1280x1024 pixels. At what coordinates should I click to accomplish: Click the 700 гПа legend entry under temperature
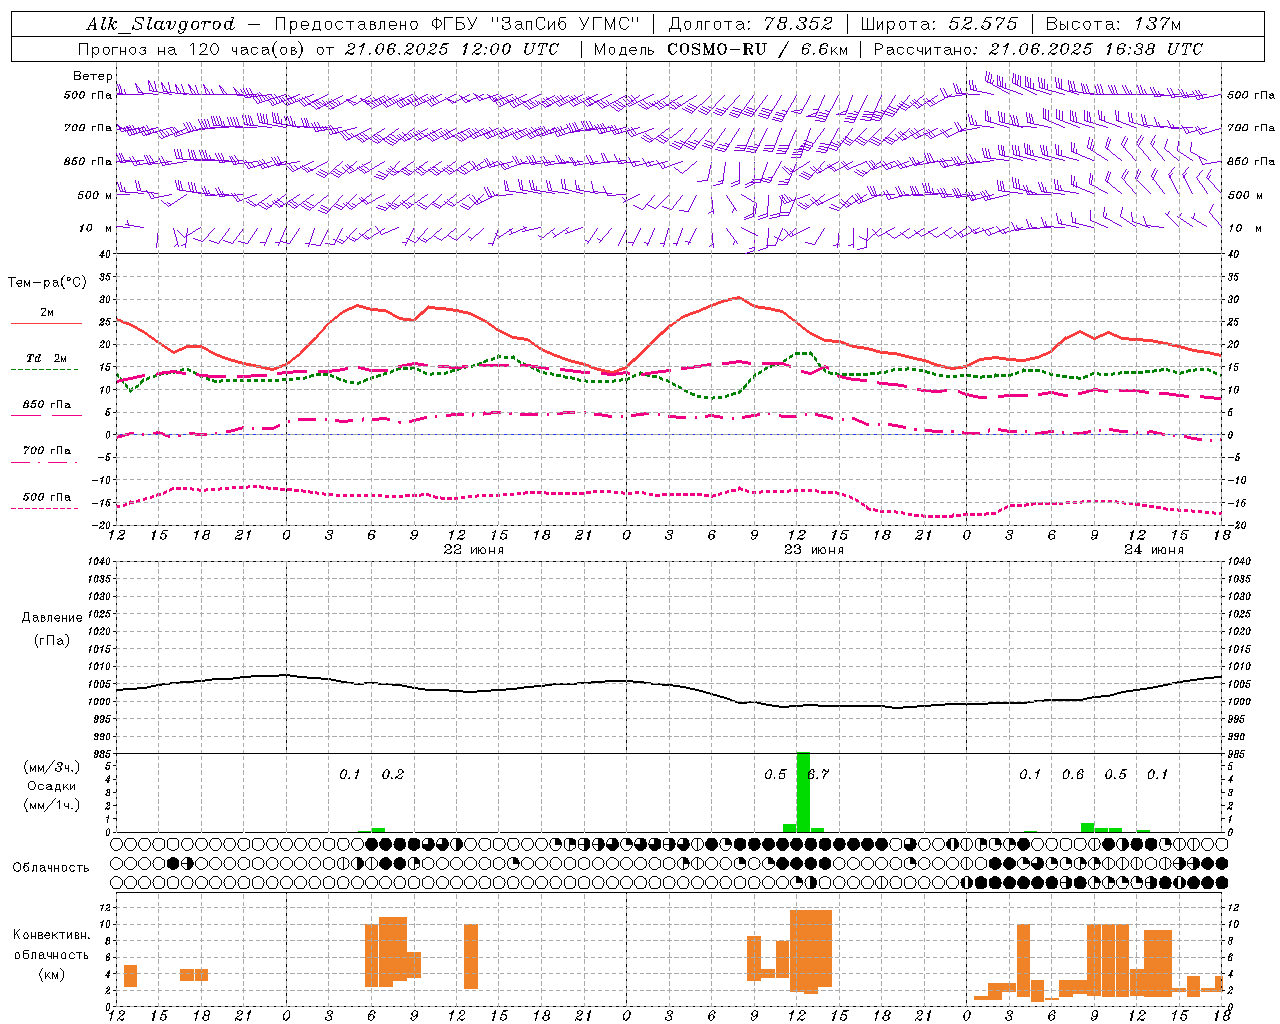coord(46,450)
